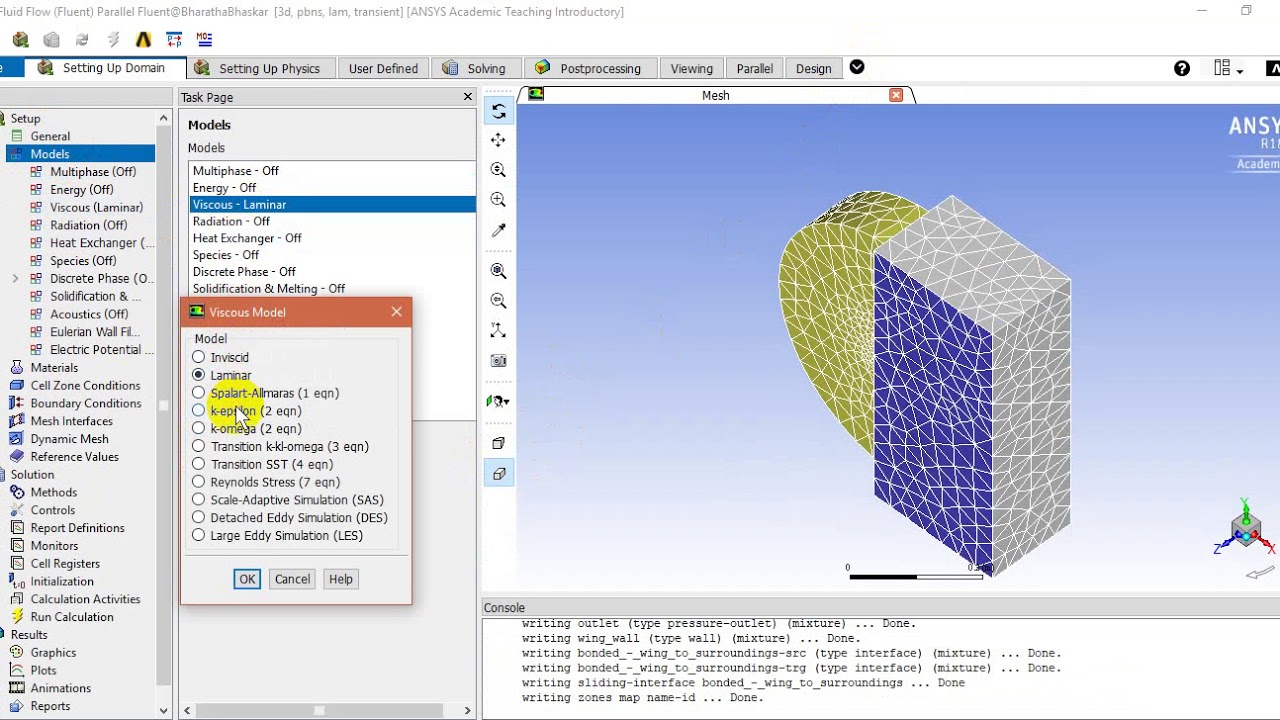The width and height of the screenshot is (1280, 720).
Task: Select Spalart-Allmaras (1 eqn) model
Action: [199, 393]
